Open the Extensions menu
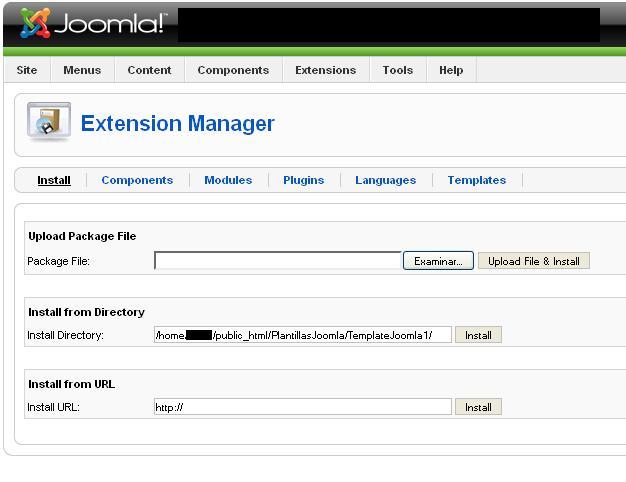Image resolution: width=626 pixels, height=482 pixels. pyautogui.click(x=326, y=70)
